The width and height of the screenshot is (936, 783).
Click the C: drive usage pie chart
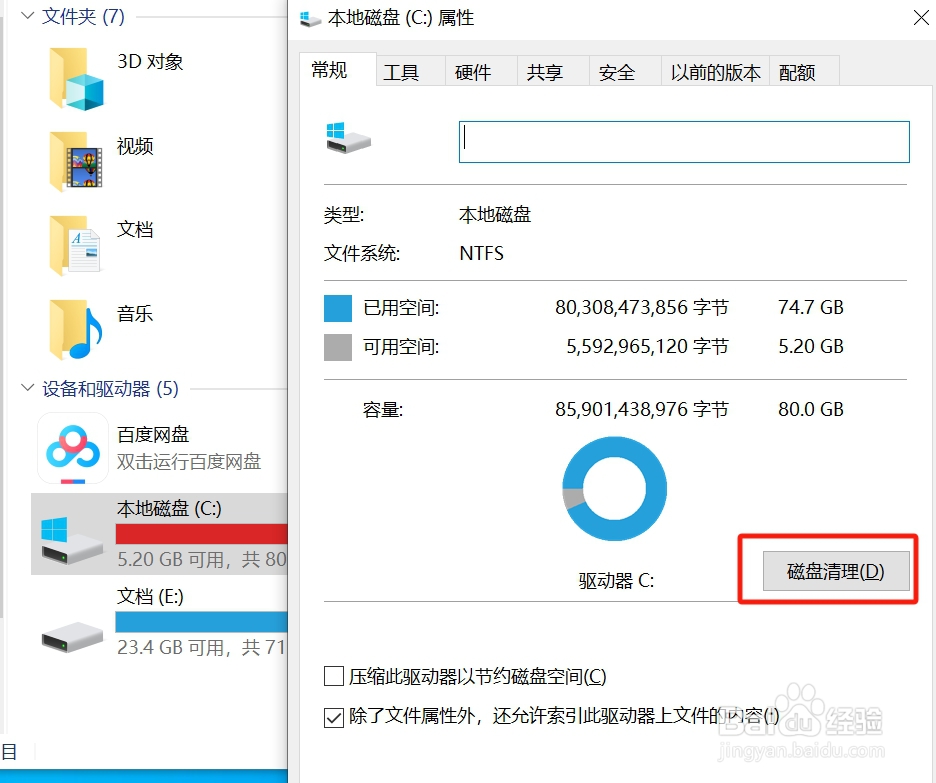tap(614, 488)
